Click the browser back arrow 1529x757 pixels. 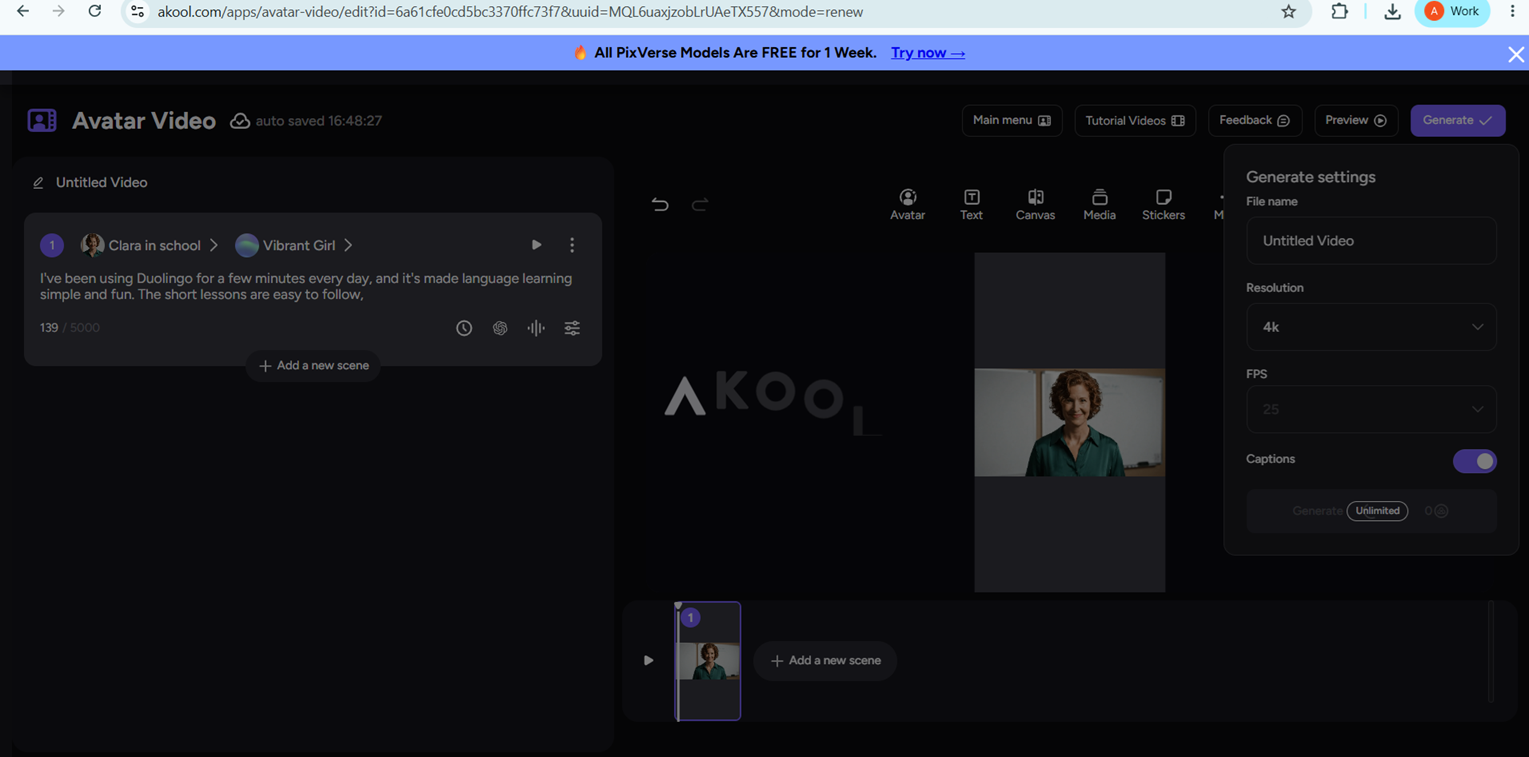pyautogui.click(x=22, y=11)
